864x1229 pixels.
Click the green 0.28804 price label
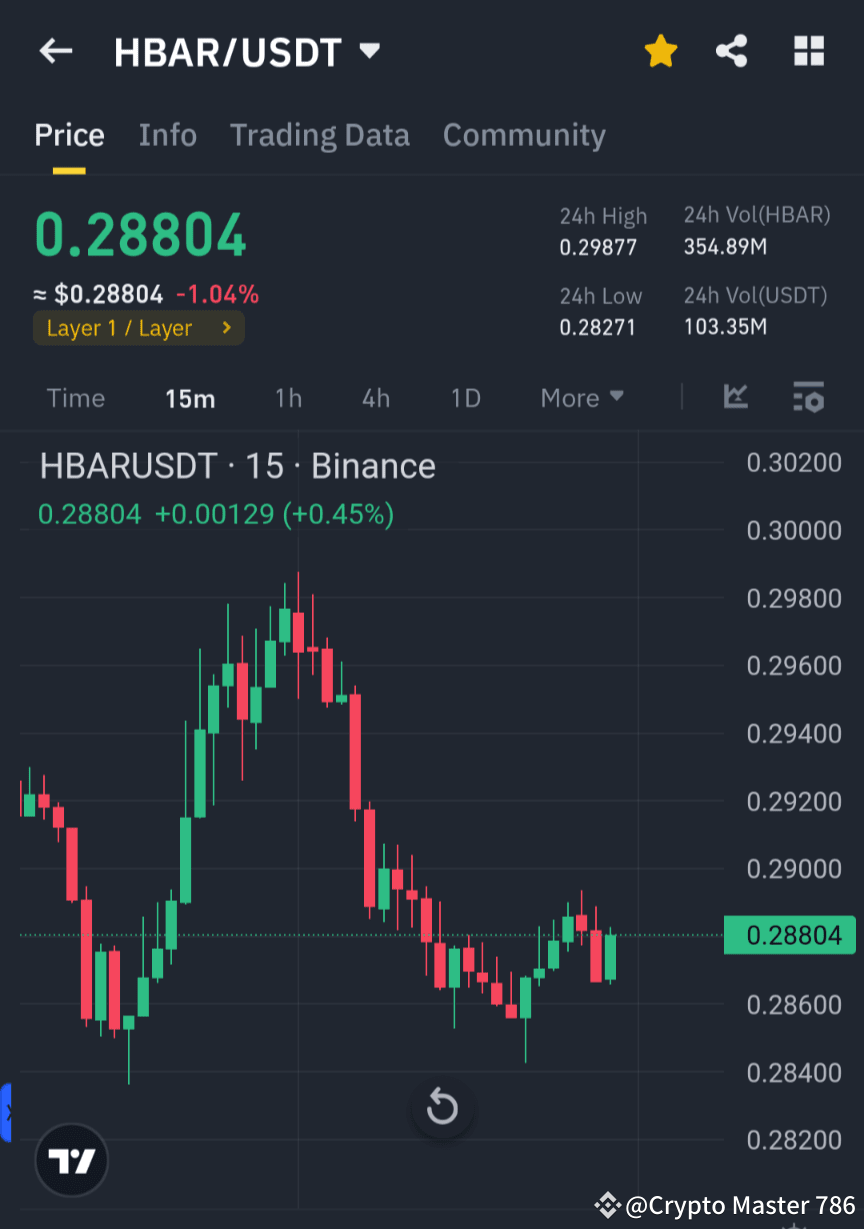pos(789,935)
